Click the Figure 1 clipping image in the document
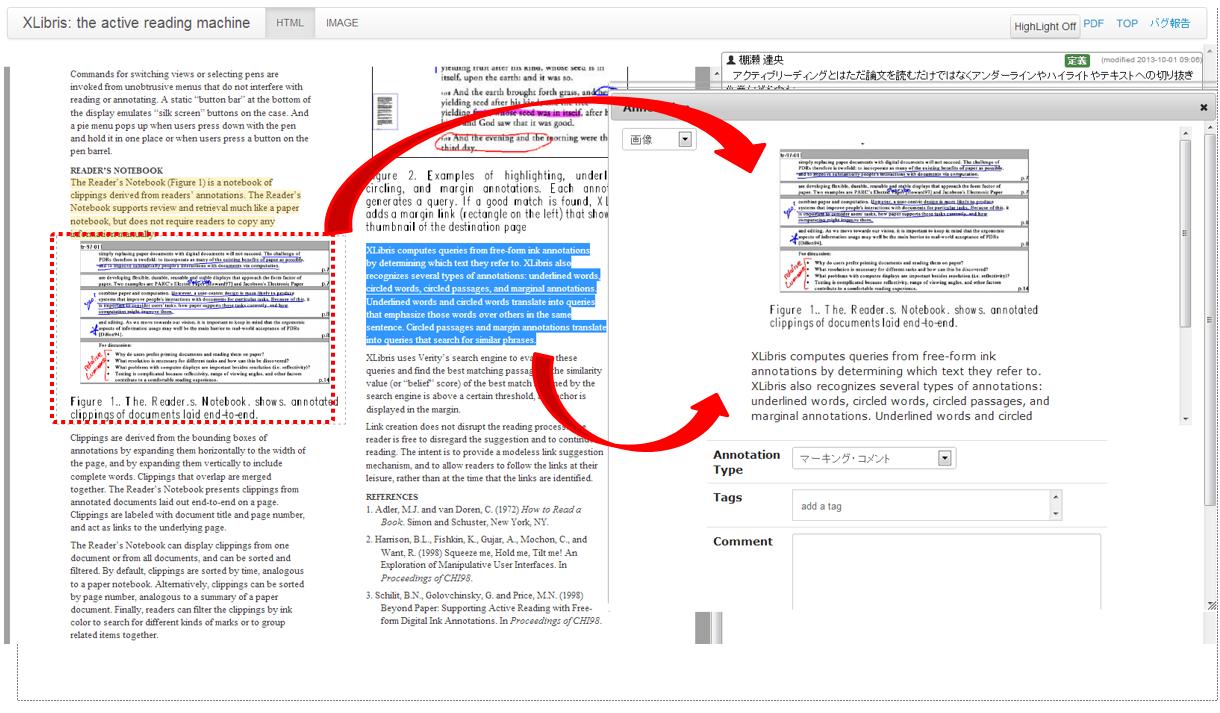Screen dimensions: 1220x713 point(194,312)
